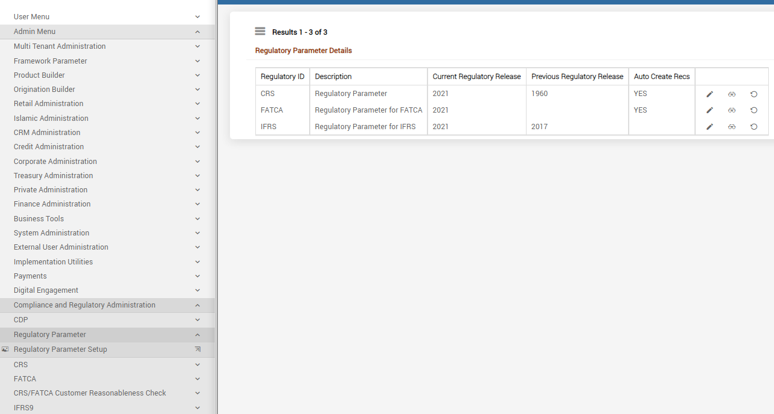This screenshot has height=414, width=774.
Task: Click the edit pencil for the IFRS row
Action: tap(709, 127)
